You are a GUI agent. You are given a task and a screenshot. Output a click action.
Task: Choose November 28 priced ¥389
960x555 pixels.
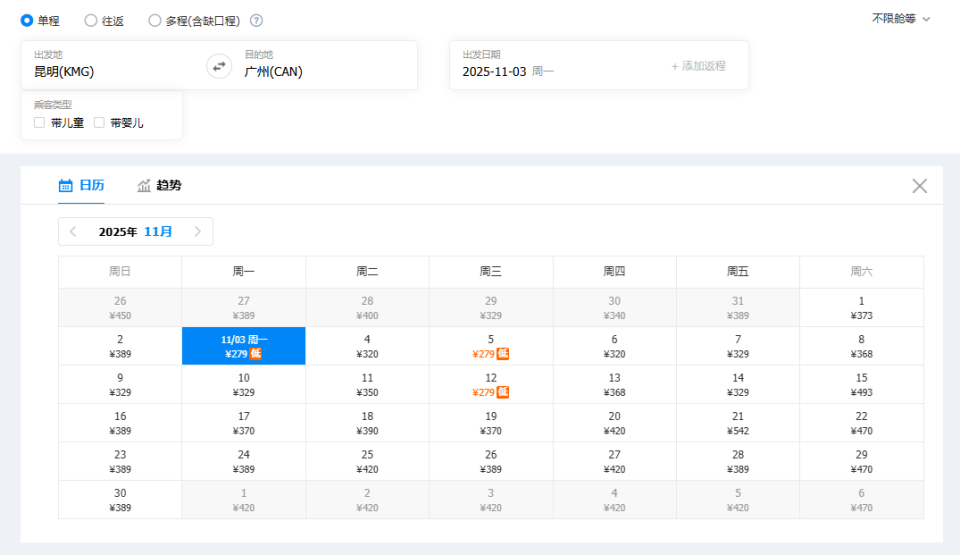pos(738,461)
